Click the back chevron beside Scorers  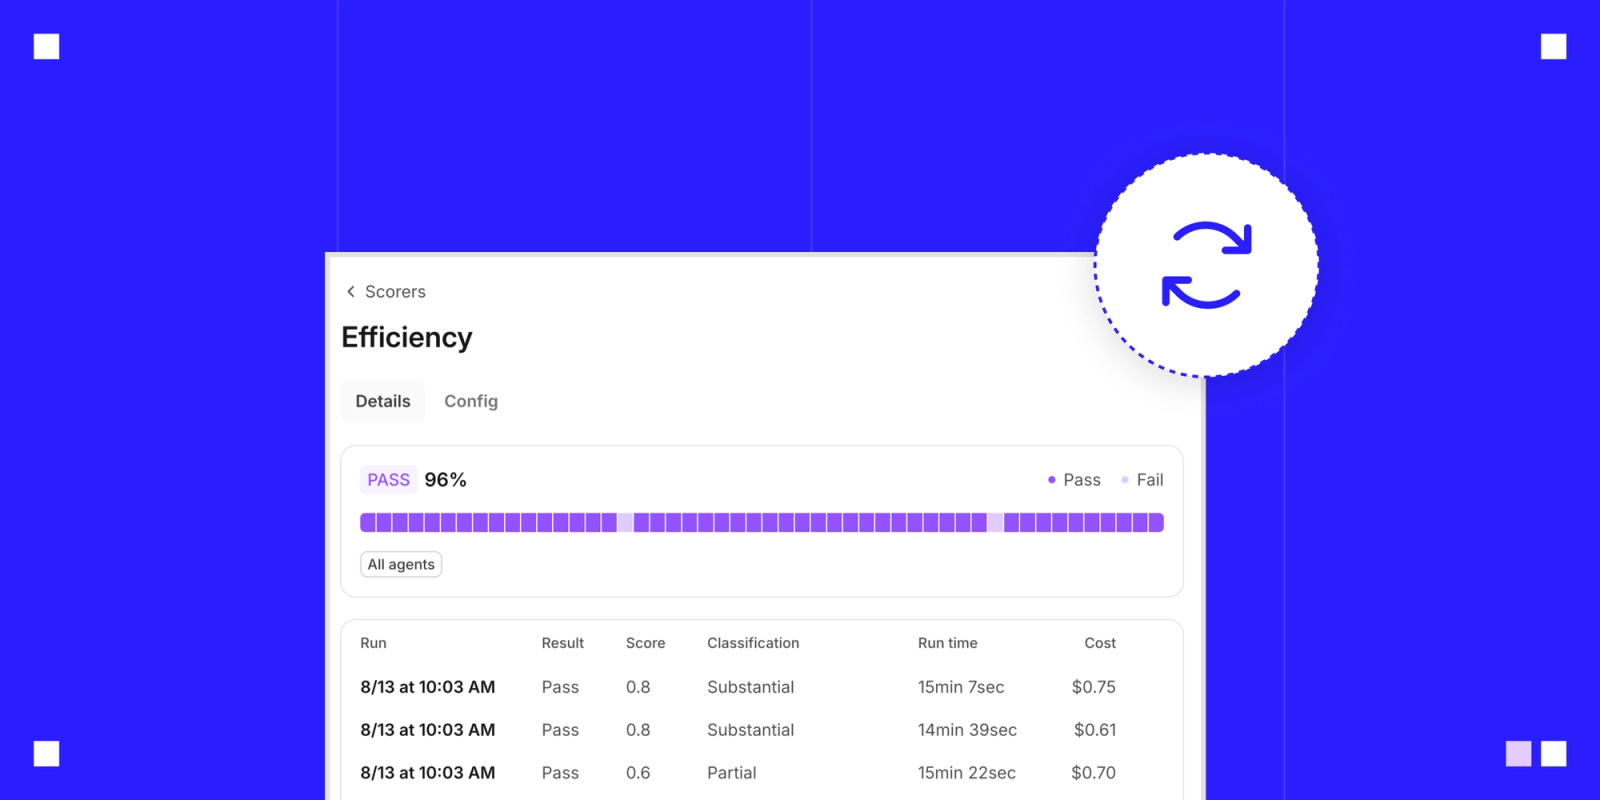click(x=351, y=292)
